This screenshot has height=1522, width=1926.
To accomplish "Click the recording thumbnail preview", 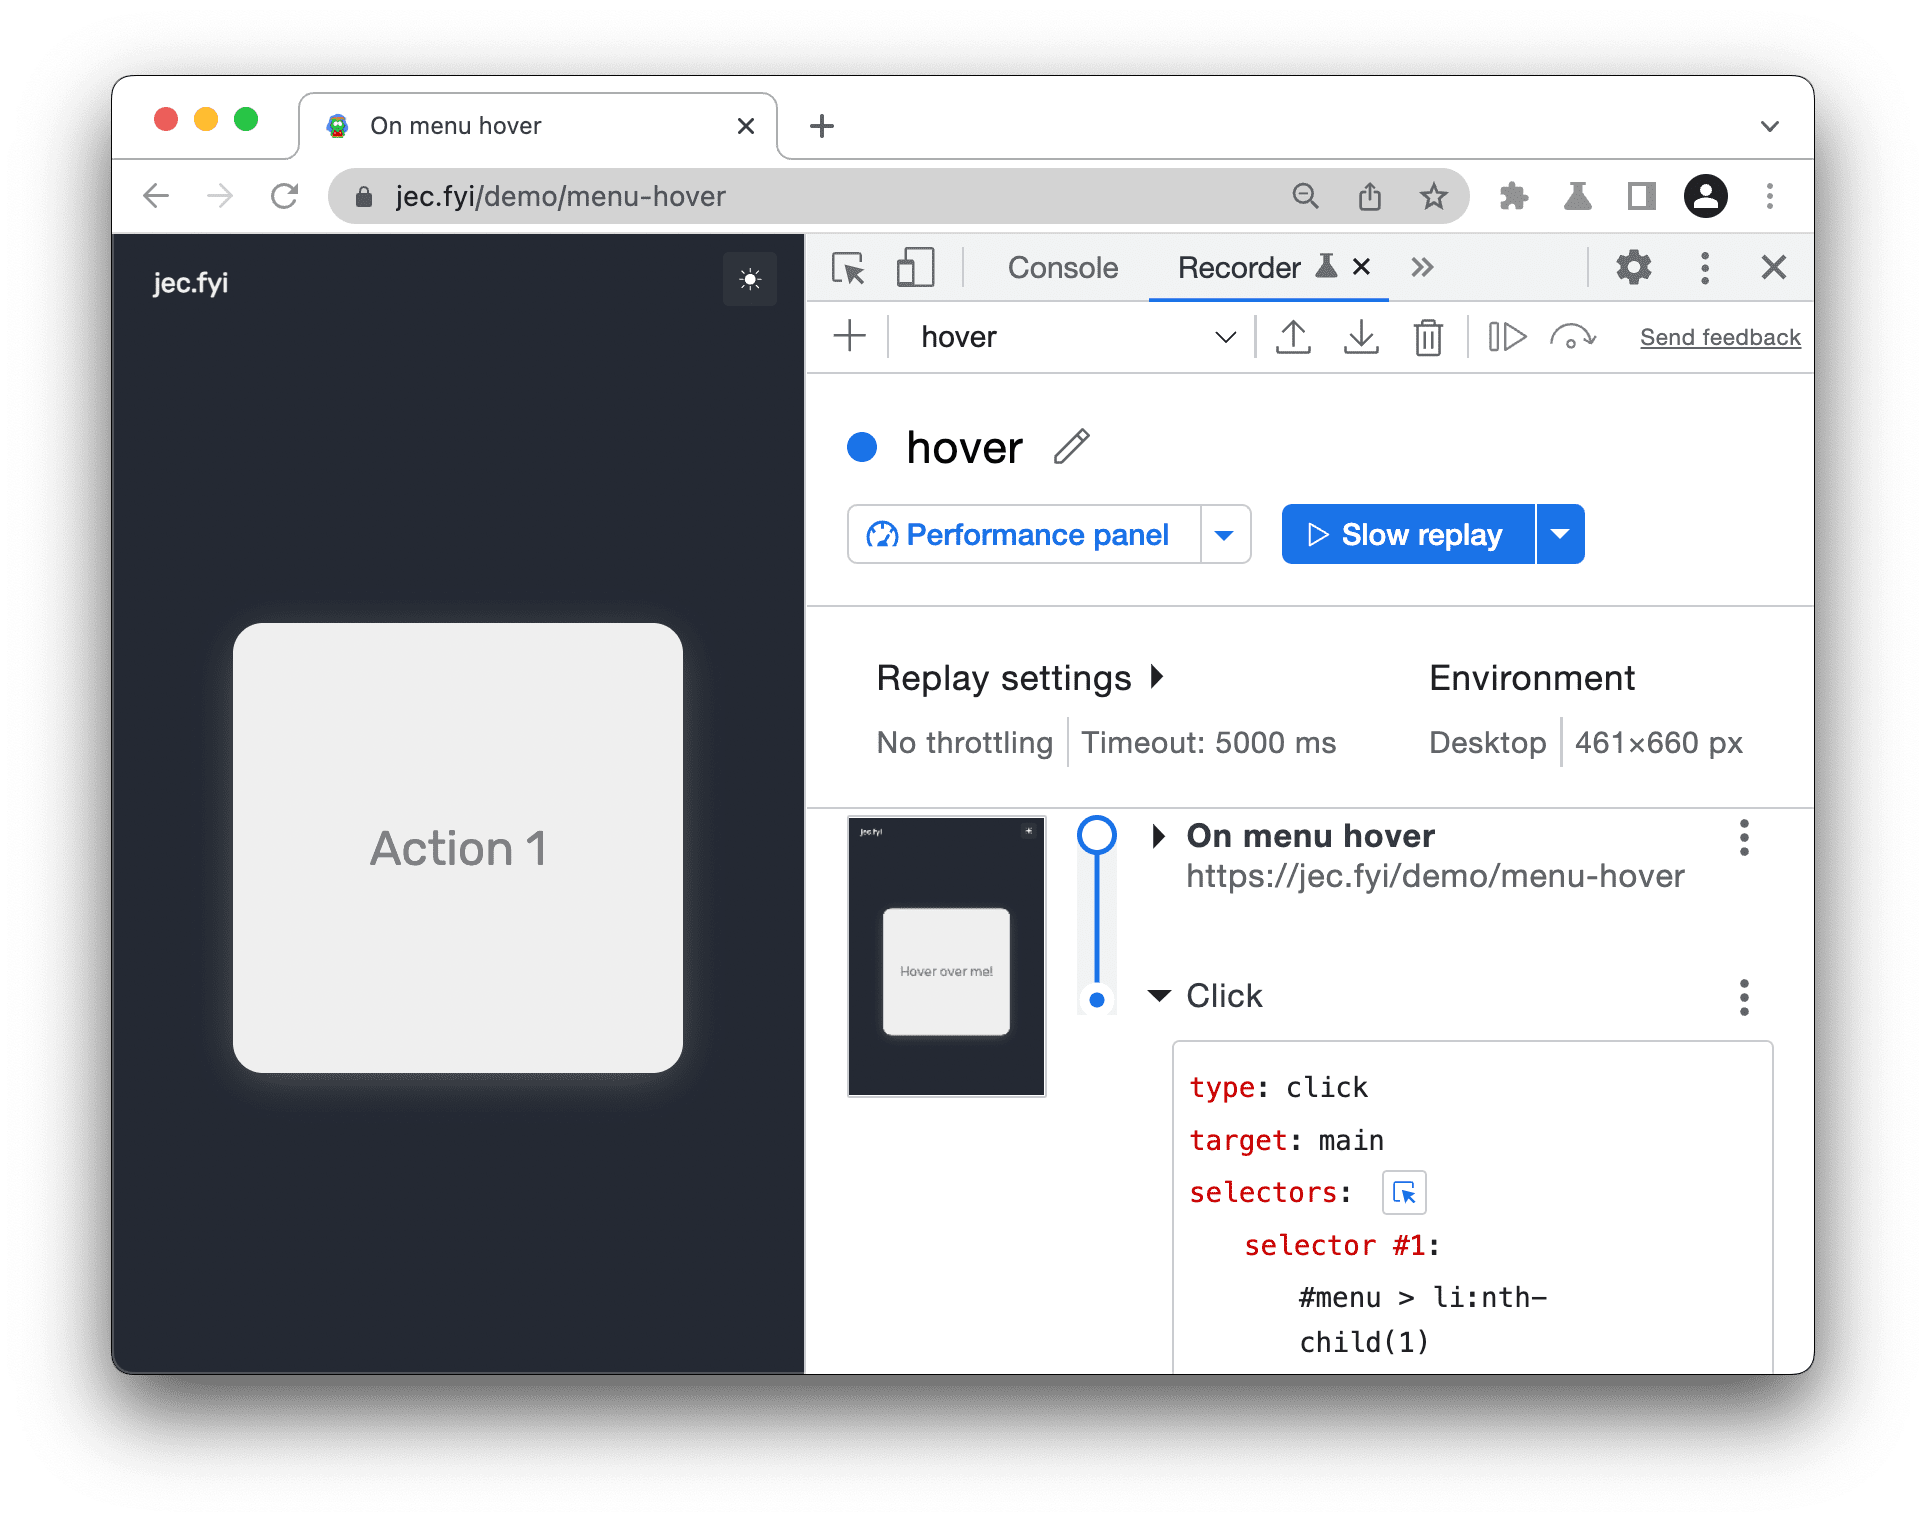I will [x=950, y=956].
